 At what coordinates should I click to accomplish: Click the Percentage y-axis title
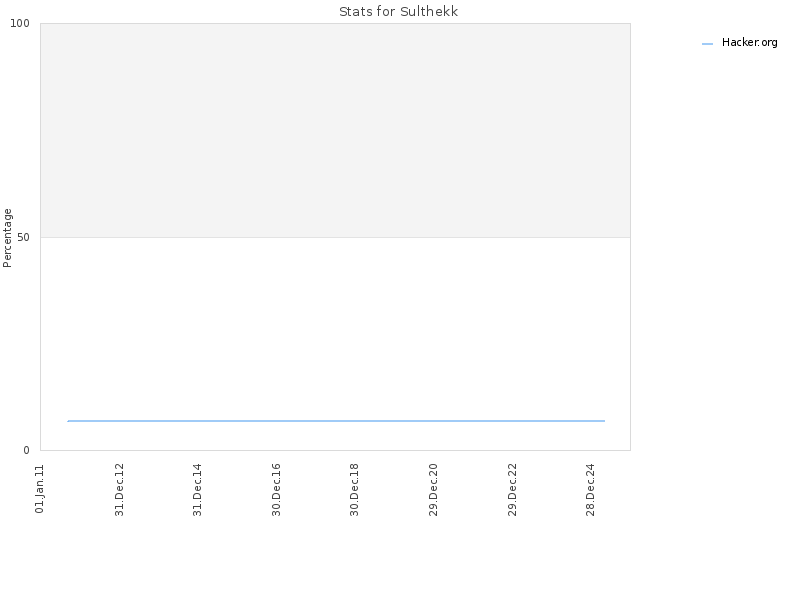click(7, 238)
